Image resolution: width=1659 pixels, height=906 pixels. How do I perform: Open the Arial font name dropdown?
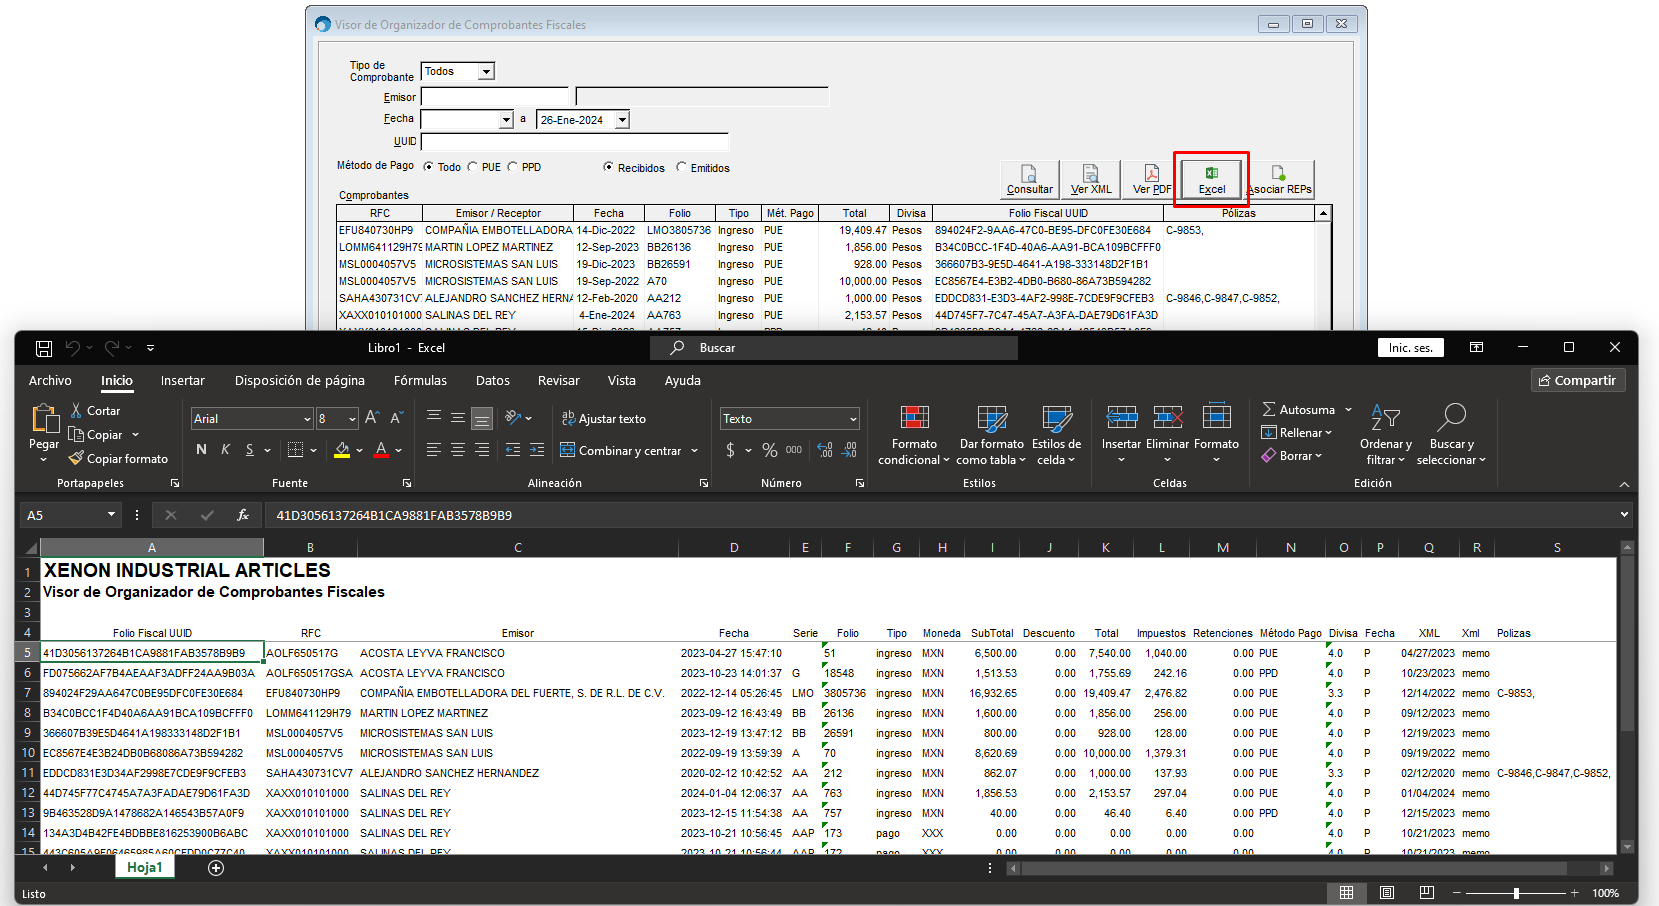tap(306, 419)
